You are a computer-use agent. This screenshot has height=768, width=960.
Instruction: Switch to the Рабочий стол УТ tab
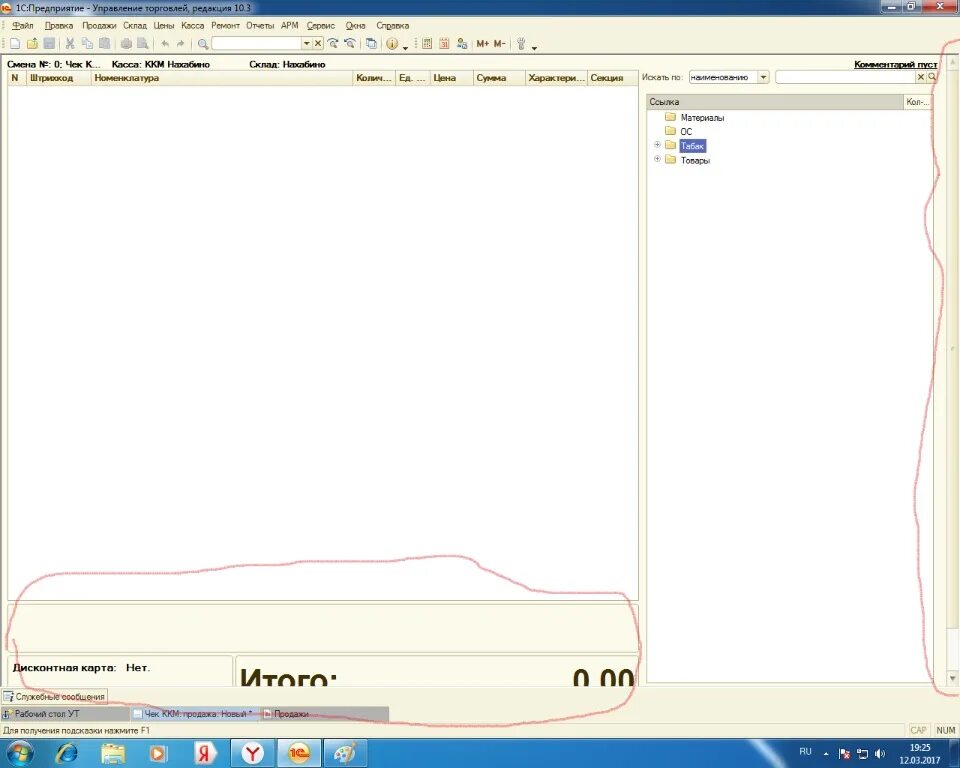click(65, 714)
